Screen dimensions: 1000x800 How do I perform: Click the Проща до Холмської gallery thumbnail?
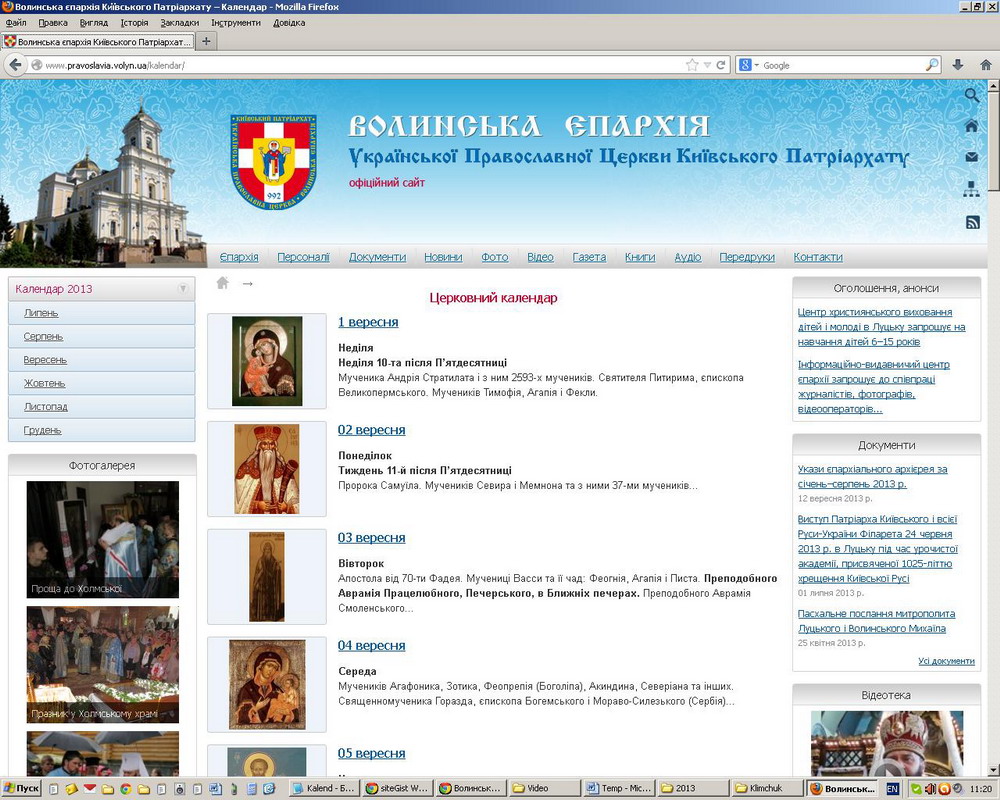tap(102, 539)
